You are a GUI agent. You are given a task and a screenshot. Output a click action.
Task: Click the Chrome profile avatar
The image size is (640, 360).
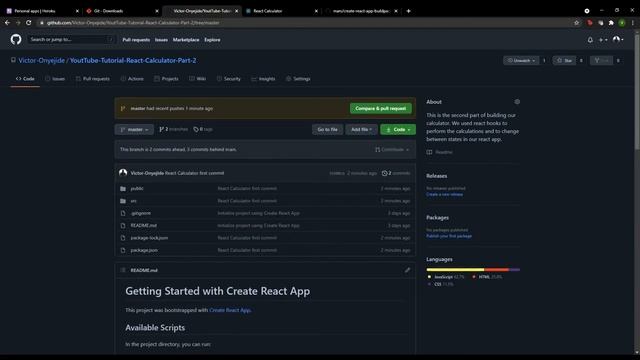(622, 22)
